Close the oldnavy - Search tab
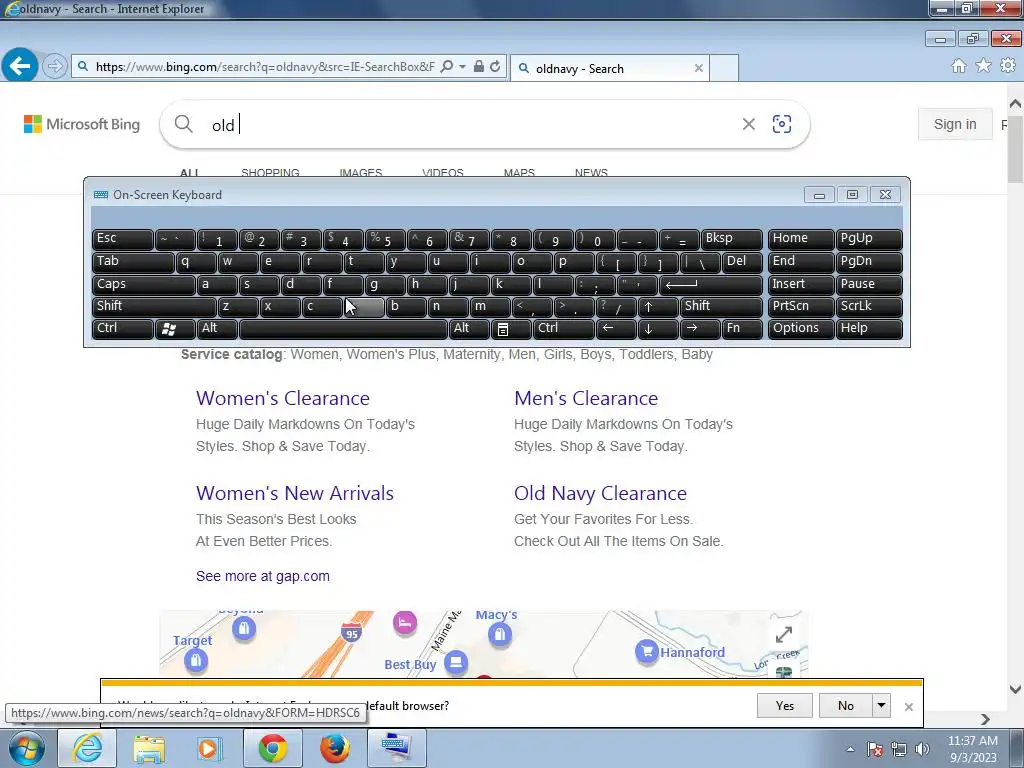1024x768 pixels. [698, 68]
